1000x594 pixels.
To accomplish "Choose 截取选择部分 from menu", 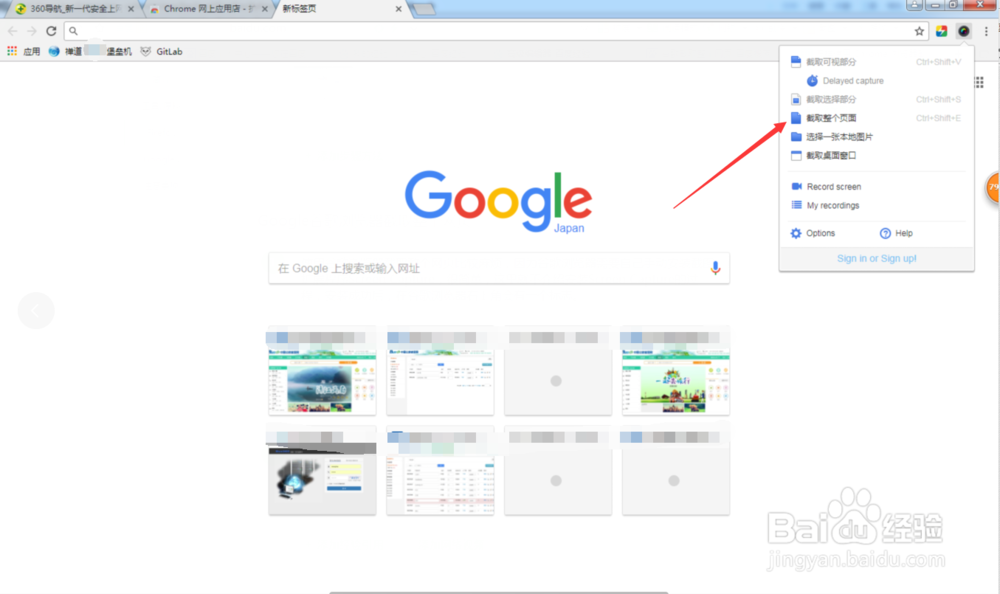I will (x=876, y=100).
